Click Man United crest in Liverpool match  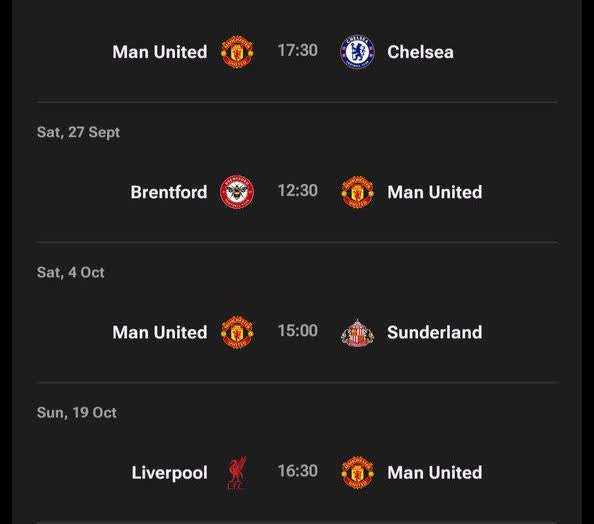[357, 472]
